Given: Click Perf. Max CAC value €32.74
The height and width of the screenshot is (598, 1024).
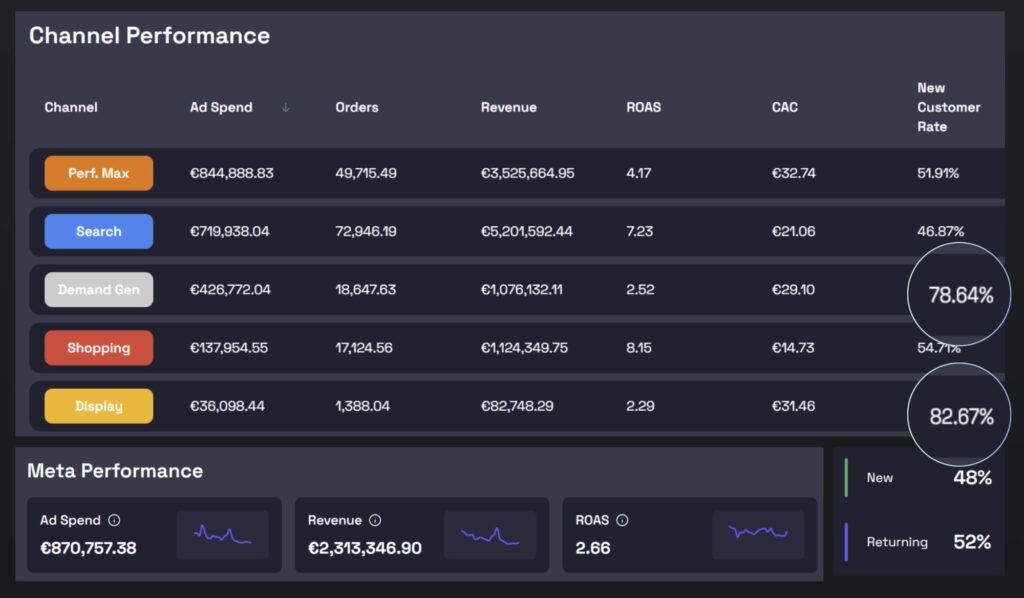Looking at the screenshot, I should (x=793, y=173).
